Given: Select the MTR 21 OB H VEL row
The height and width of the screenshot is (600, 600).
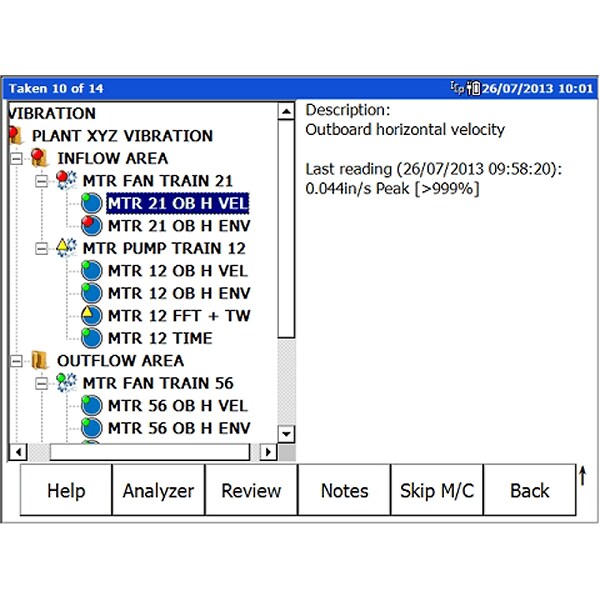Looking at the screenshot, I should (x=178, y=203).
